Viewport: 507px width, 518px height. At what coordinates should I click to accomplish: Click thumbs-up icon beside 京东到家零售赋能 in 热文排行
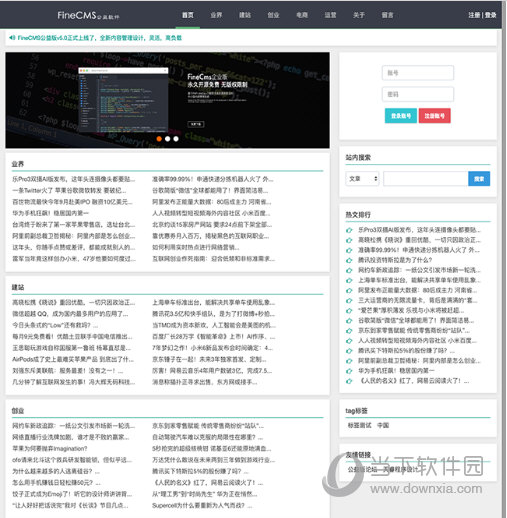point(349,331)
